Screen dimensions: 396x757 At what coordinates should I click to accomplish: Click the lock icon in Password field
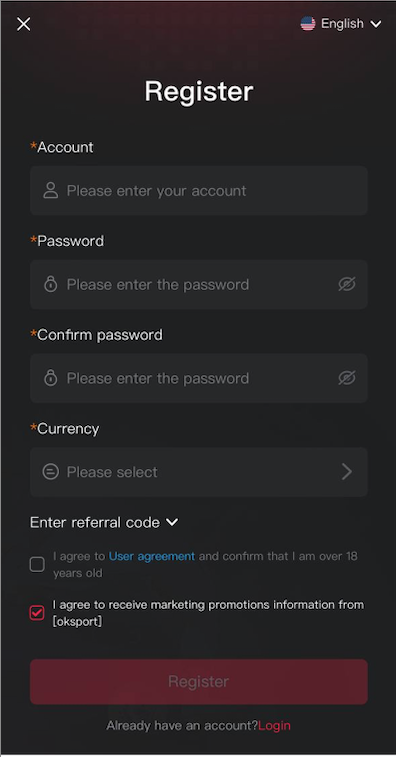(50, 284)
